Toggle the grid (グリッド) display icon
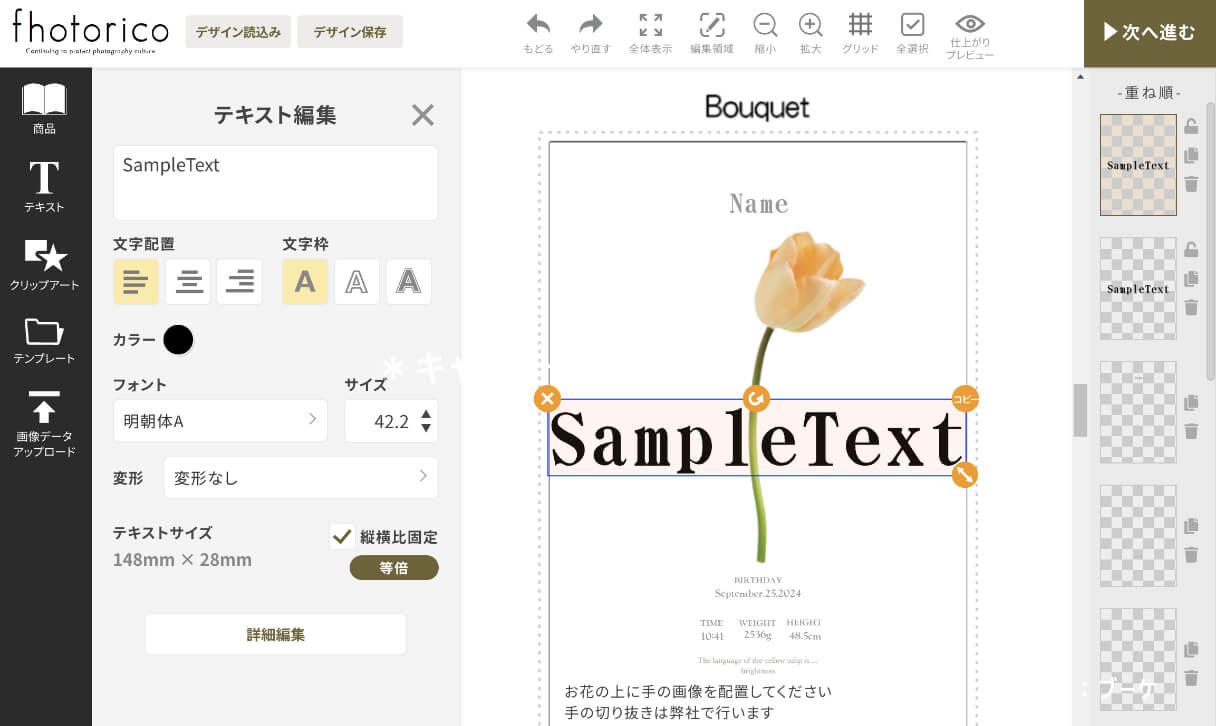 [x=860, y=25]
